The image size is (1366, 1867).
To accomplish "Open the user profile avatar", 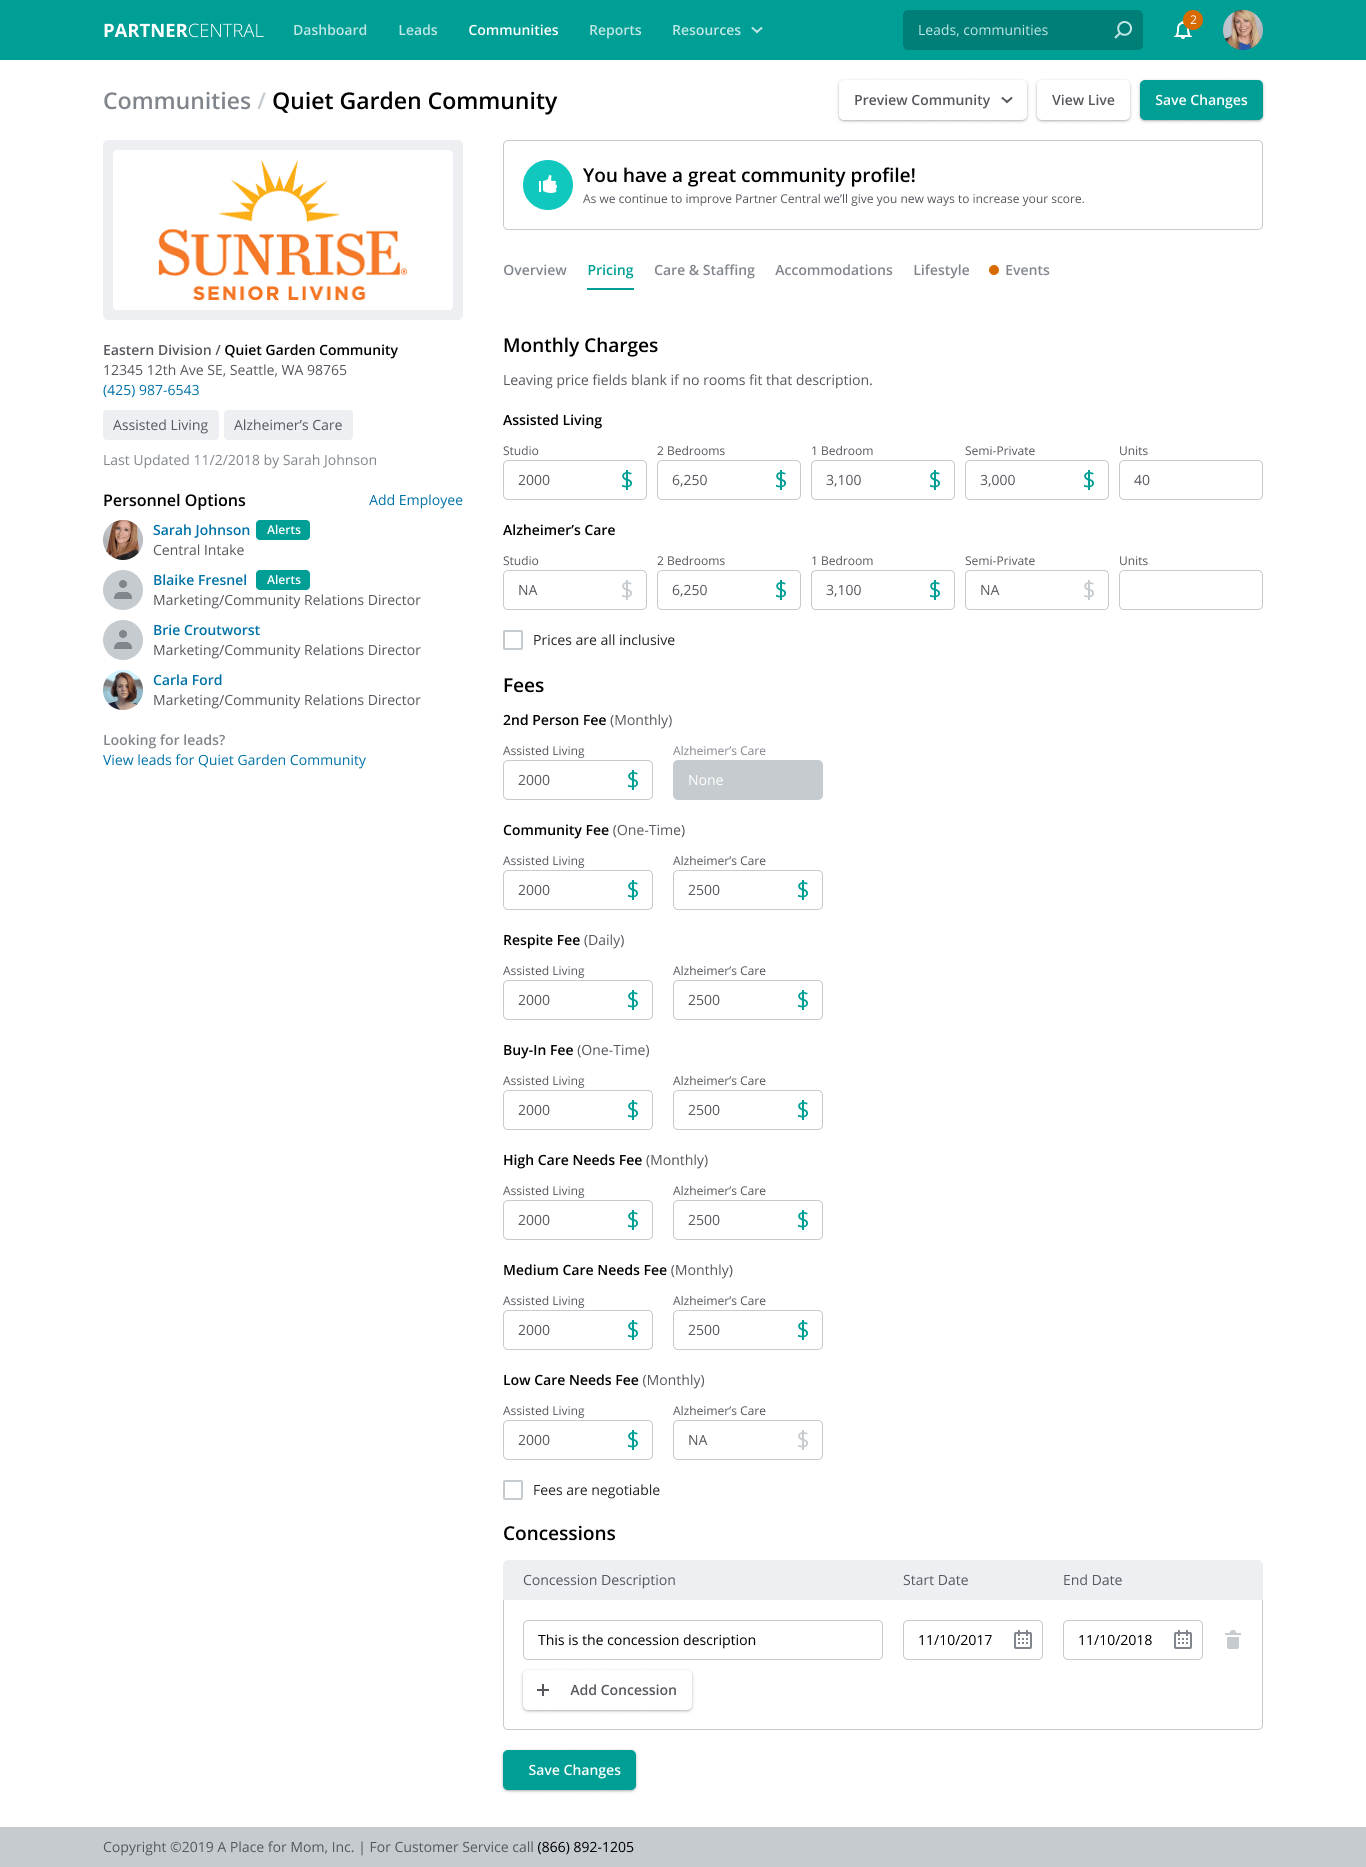I will (1243, 30).
